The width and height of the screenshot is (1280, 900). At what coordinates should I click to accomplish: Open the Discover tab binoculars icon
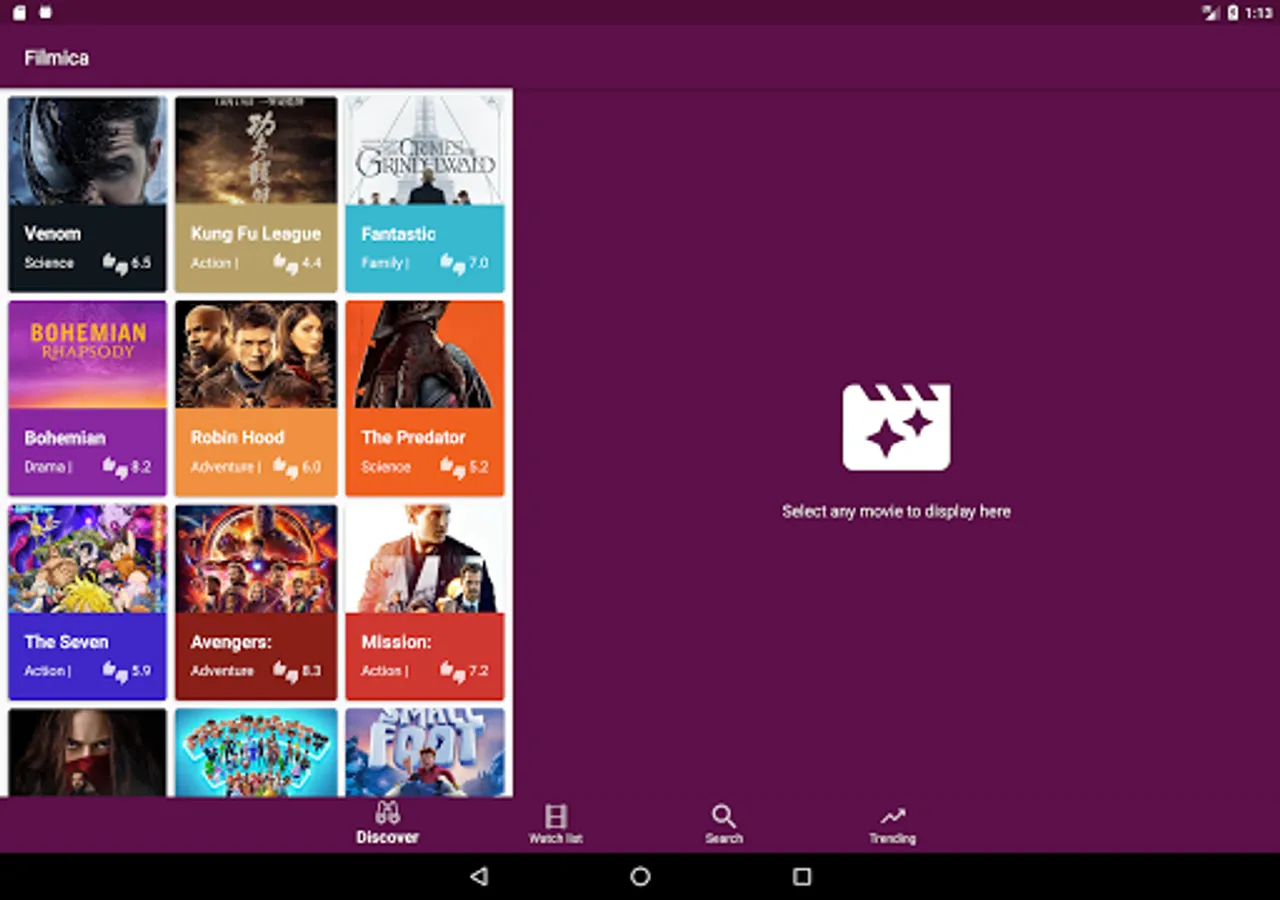pyautogui.click(x=387, y=813)
